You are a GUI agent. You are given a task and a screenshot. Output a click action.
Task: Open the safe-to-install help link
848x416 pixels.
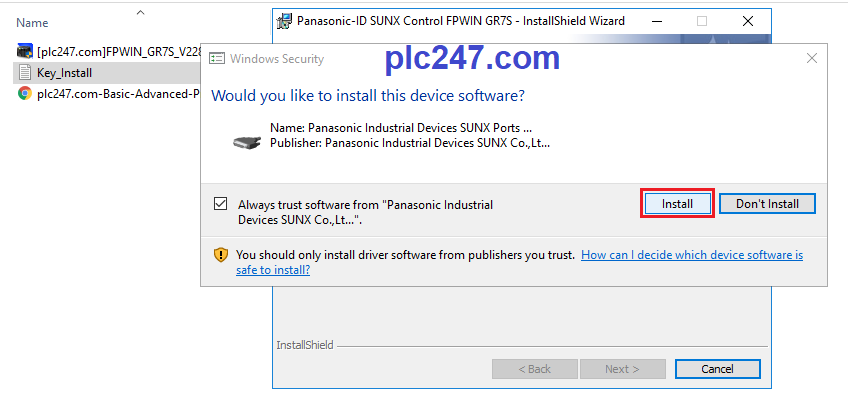[x=519, y=262]
